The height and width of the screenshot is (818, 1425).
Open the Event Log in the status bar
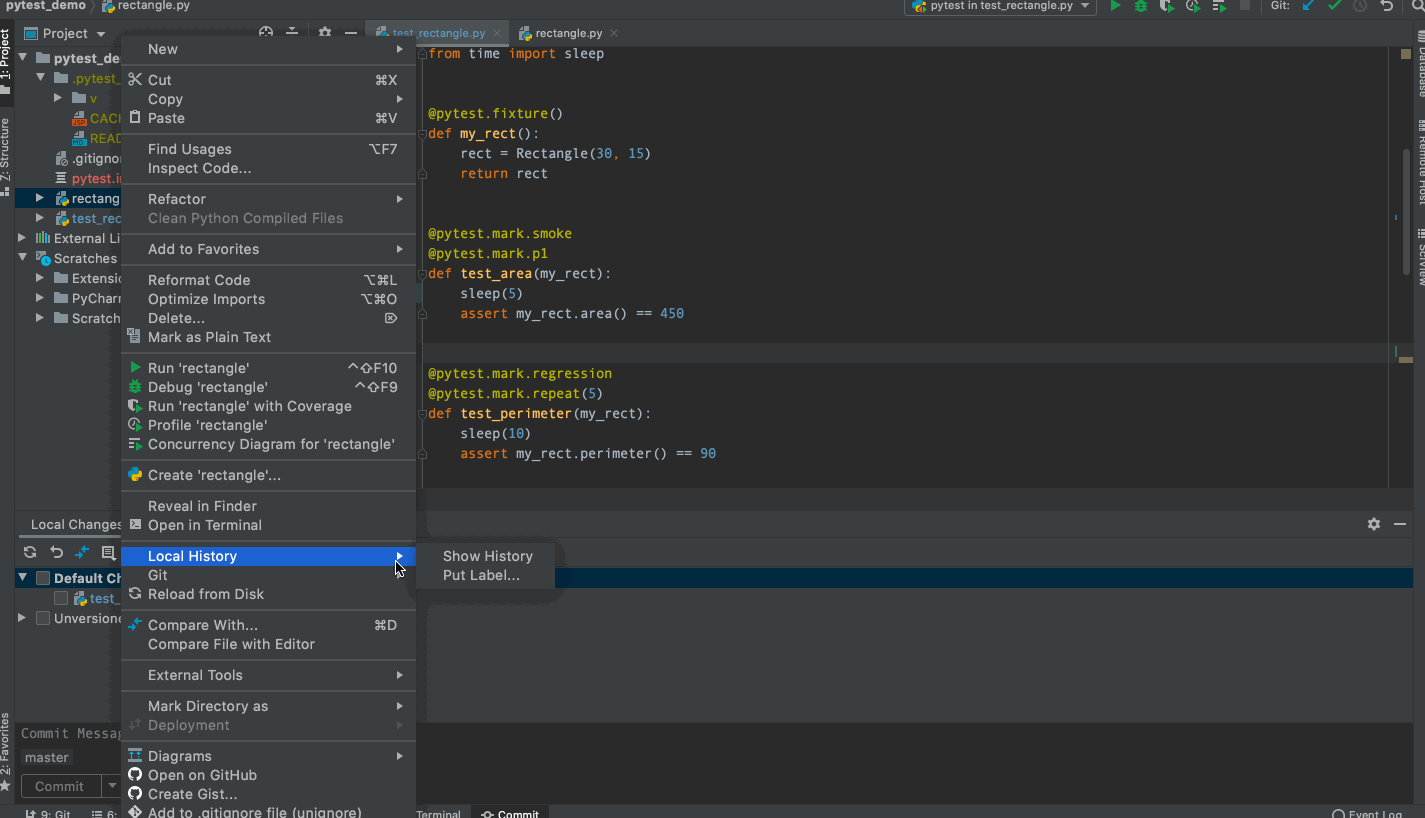(1368, 813)
